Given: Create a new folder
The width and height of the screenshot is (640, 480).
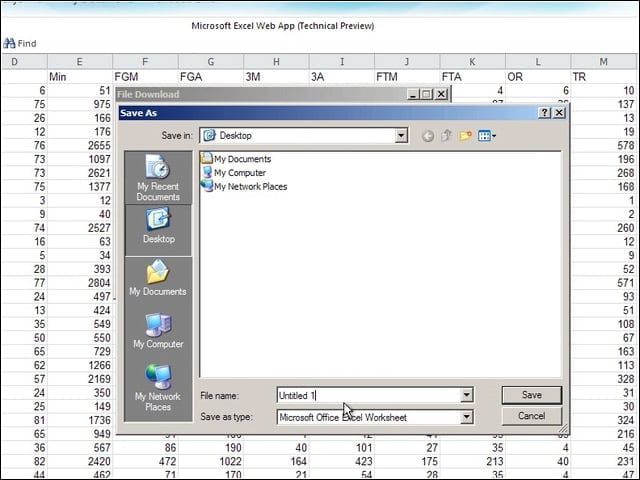Looking at the screenshot, I should (x=465, y=136).
